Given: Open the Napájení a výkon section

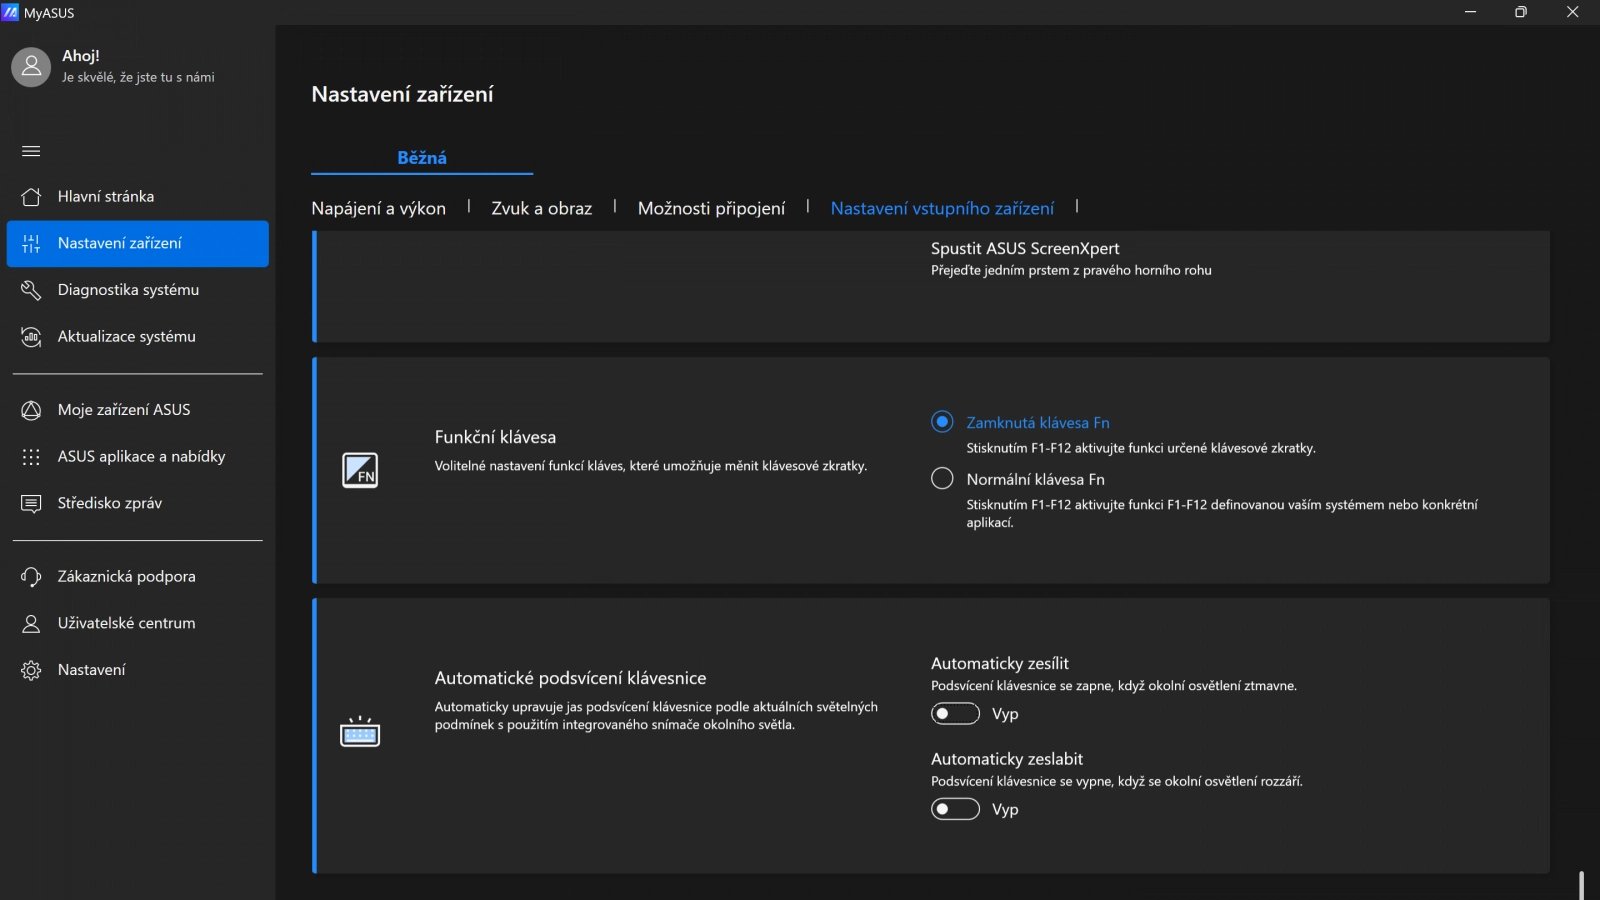Looking at the screenshot, I should 378,208.
